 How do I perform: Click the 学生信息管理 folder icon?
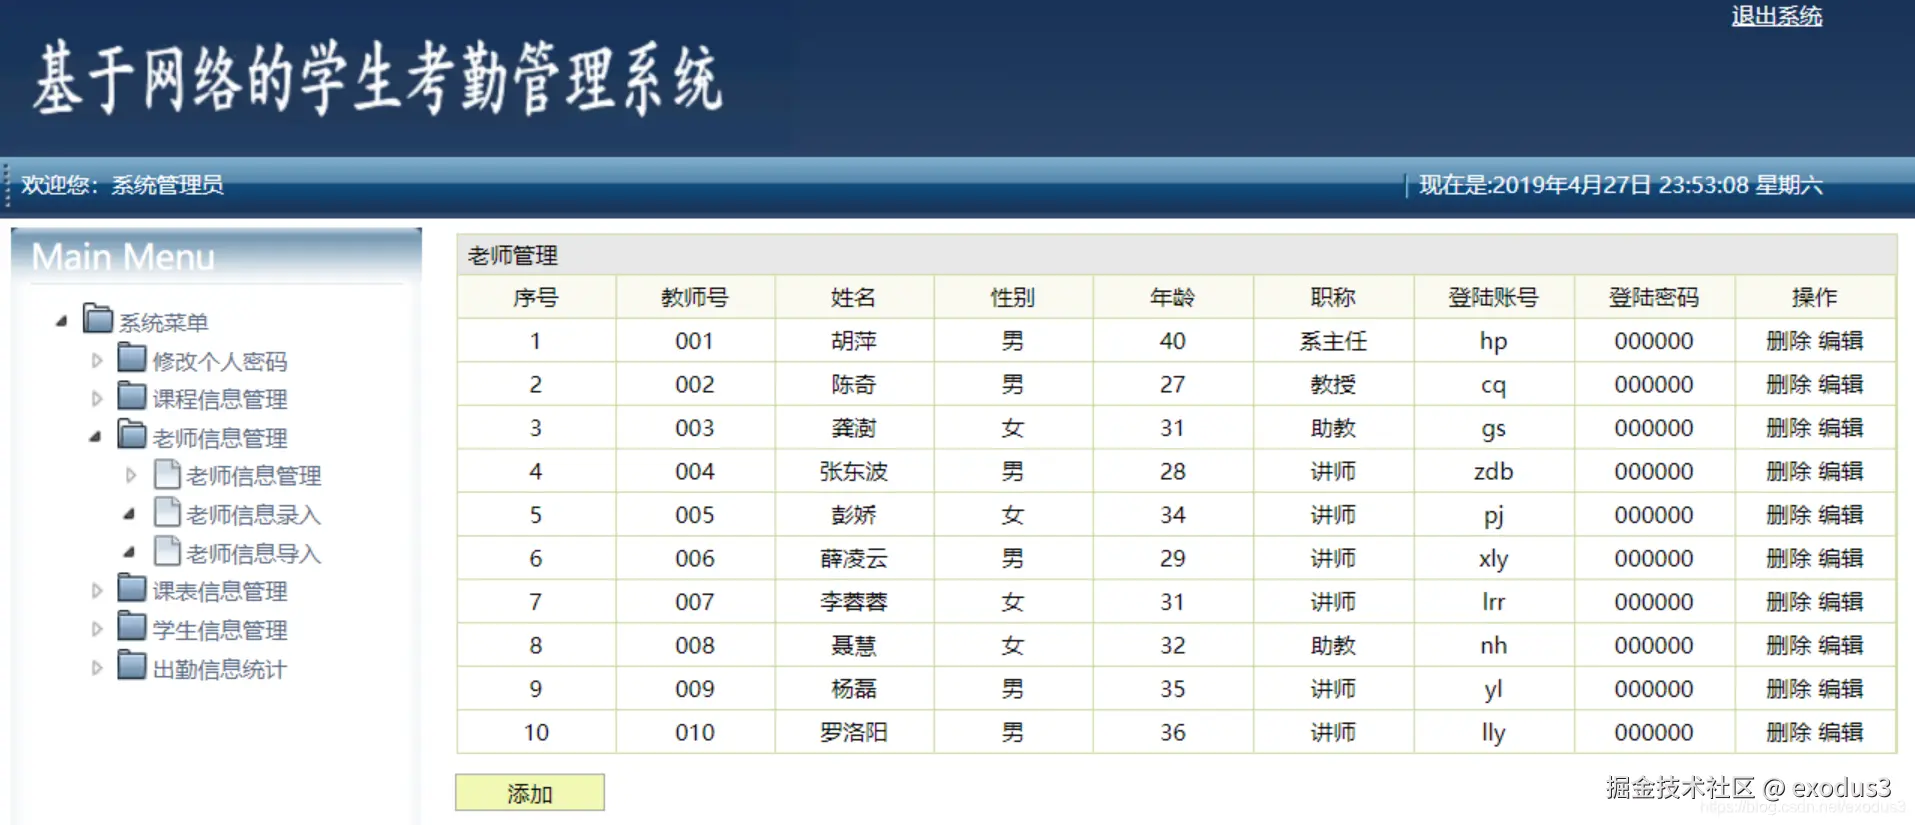pyautogui.click(x=132, y=627)
